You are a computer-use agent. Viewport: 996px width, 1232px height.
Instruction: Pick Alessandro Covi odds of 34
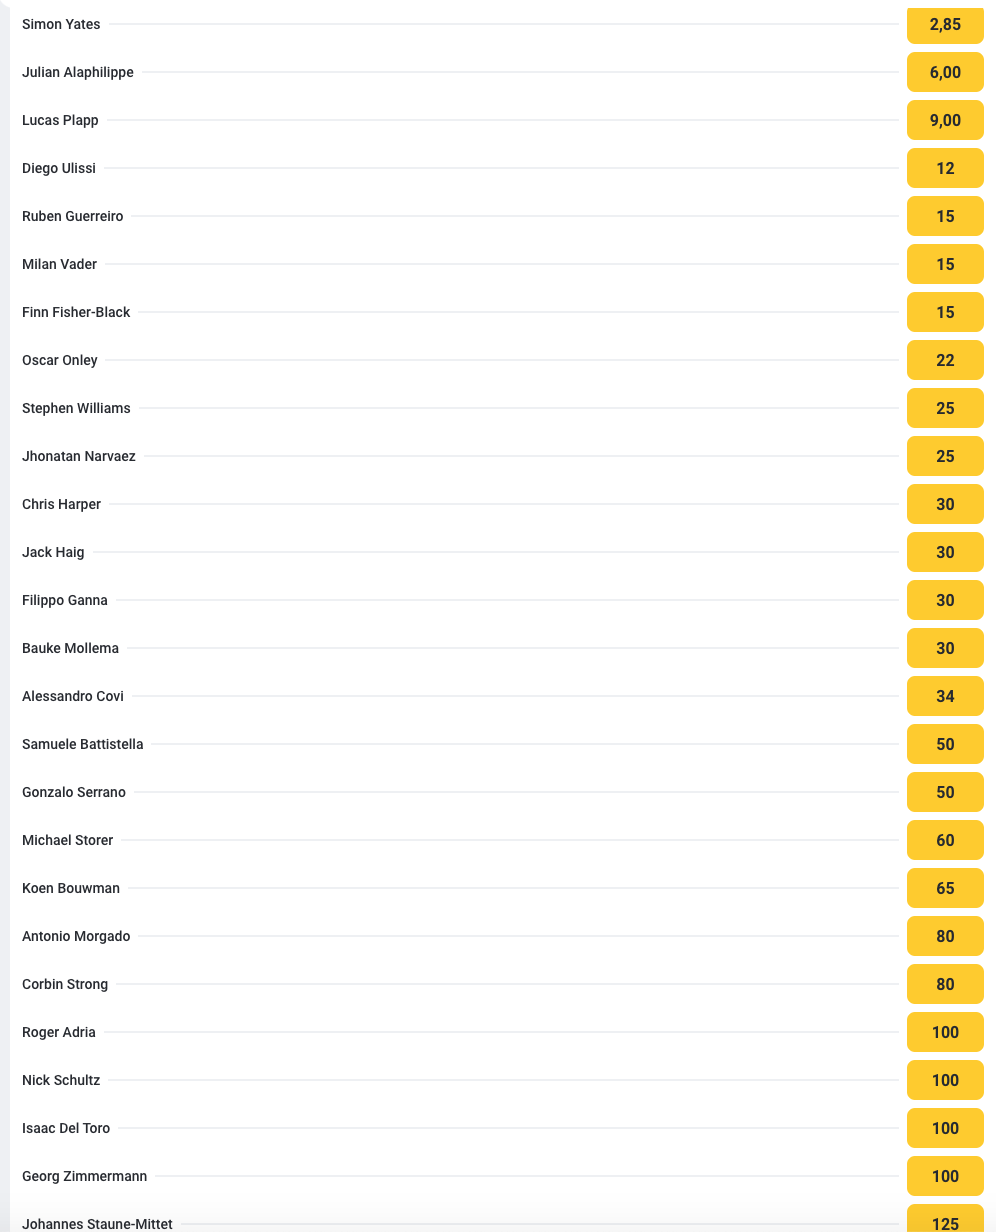pyautogui.click(x=945, y=696)
